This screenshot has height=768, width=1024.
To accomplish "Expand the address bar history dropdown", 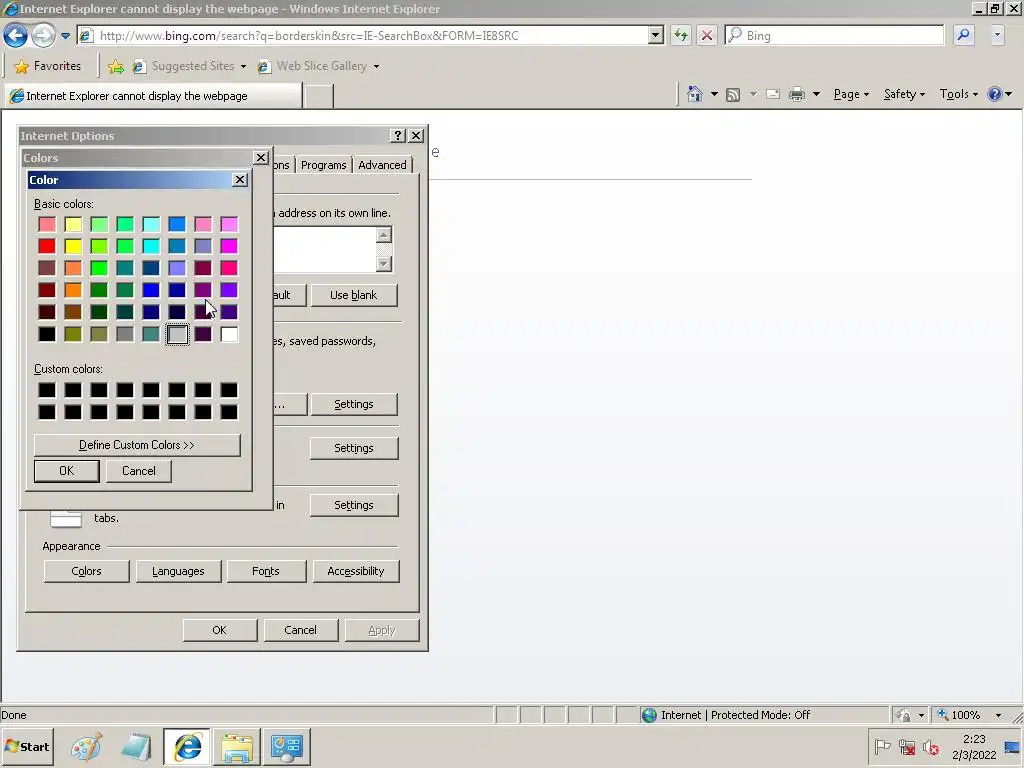I will pyautogui.click(x=656, y=35).
